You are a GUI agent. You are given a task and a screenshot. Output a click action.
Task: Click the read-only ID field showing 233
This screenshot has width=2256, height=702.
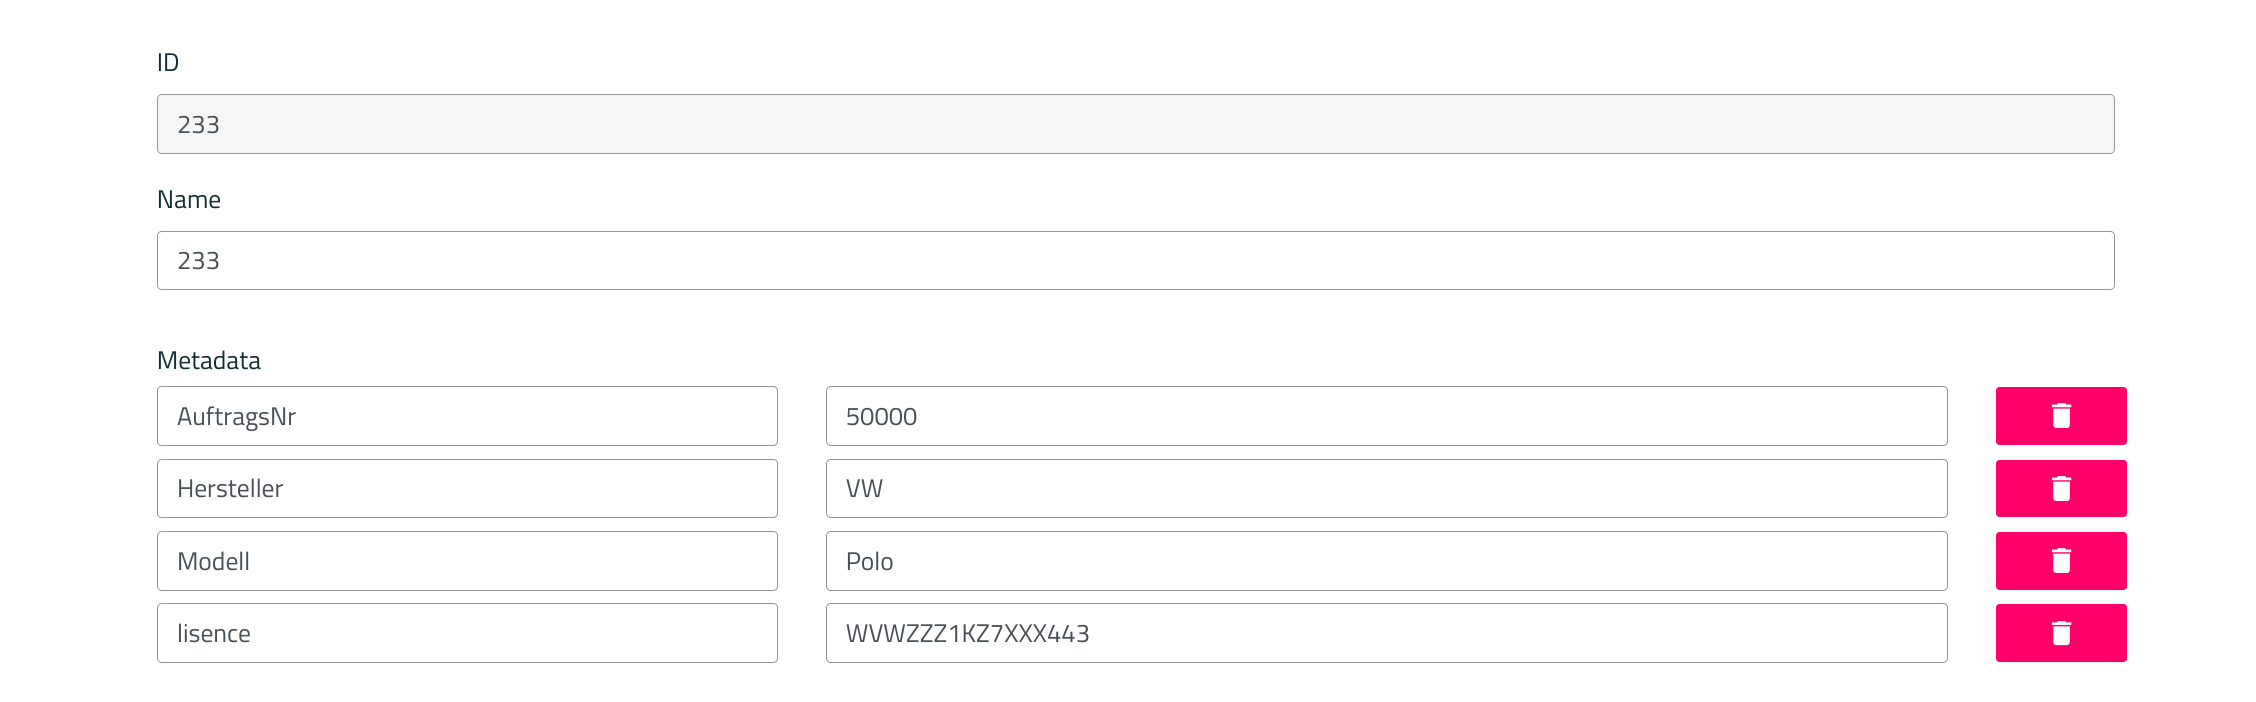click(x=1135, y=124)
